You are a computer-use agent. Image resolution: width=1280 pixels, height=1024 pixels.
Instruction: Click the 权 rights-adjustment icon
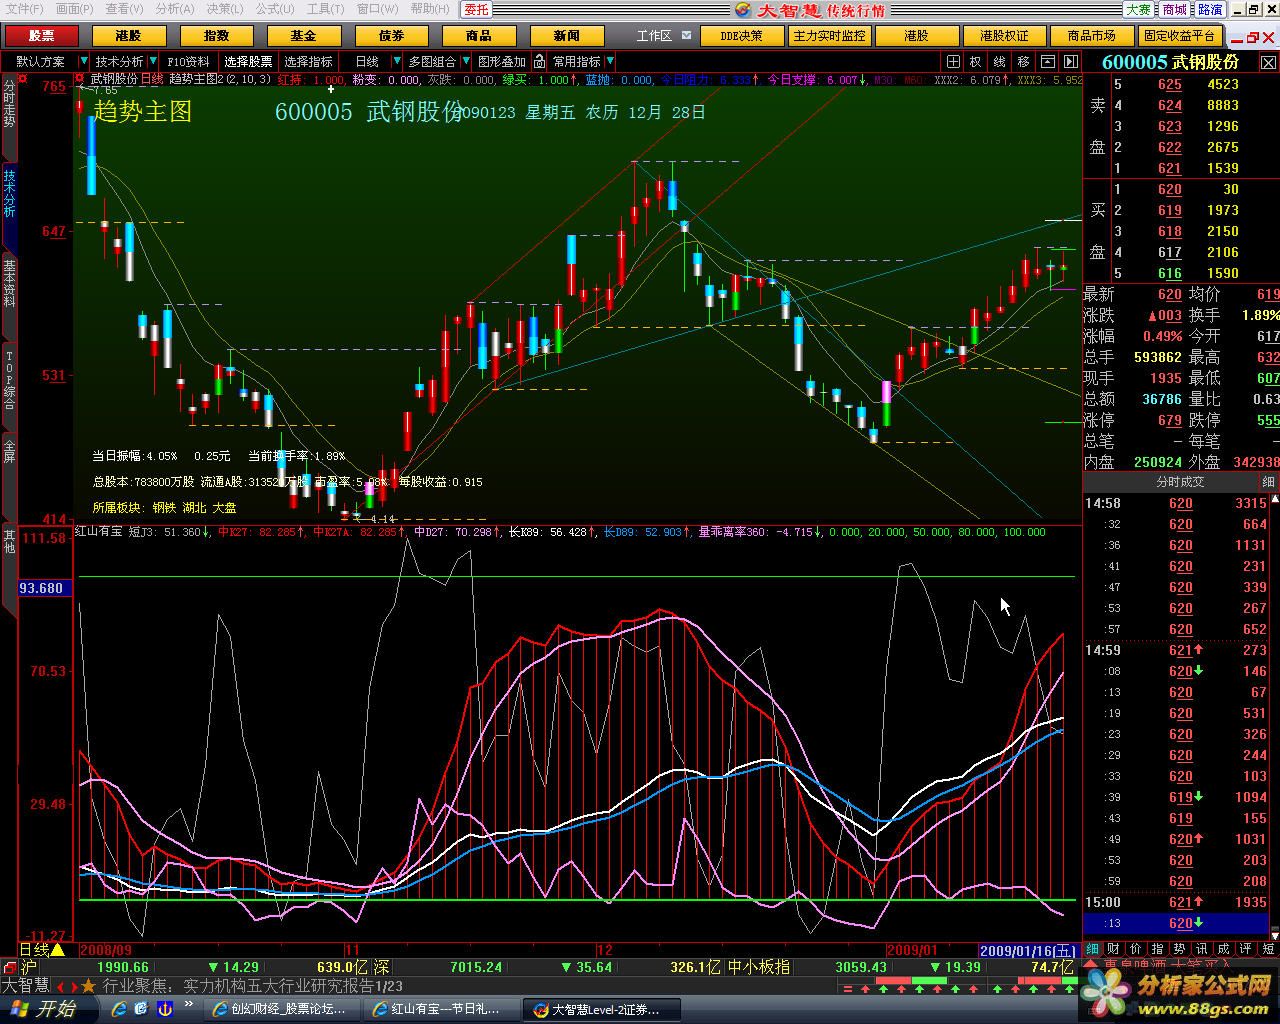click(975, 62)
